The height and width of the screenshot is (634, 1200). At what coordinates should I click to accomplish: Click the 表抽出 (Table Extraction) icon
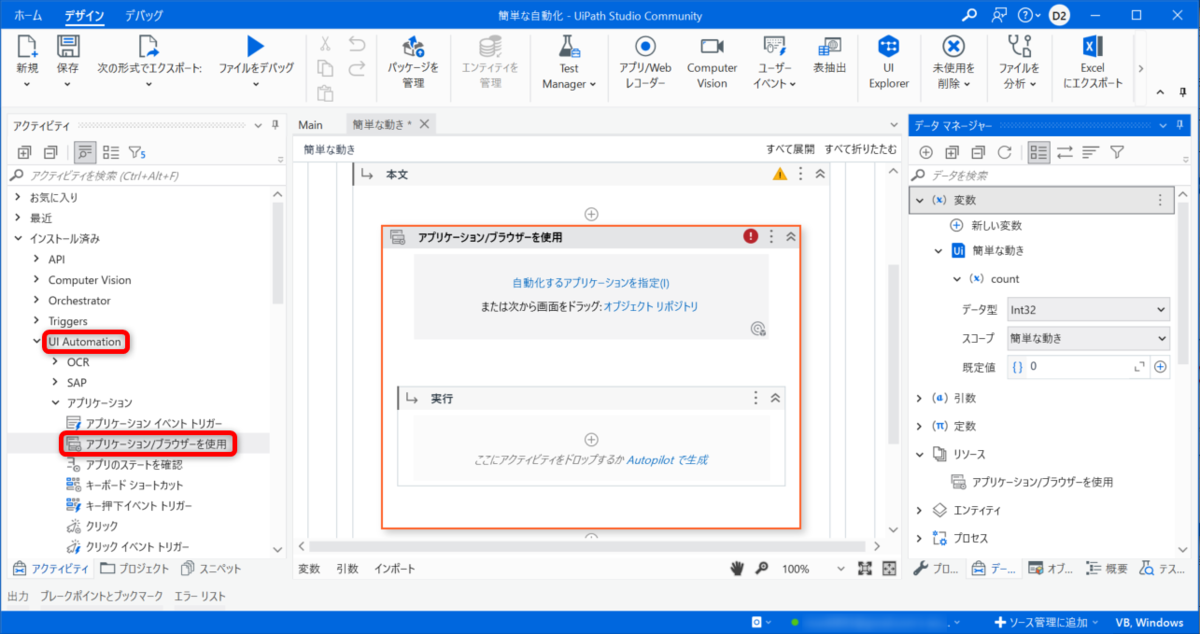[829, 47]
